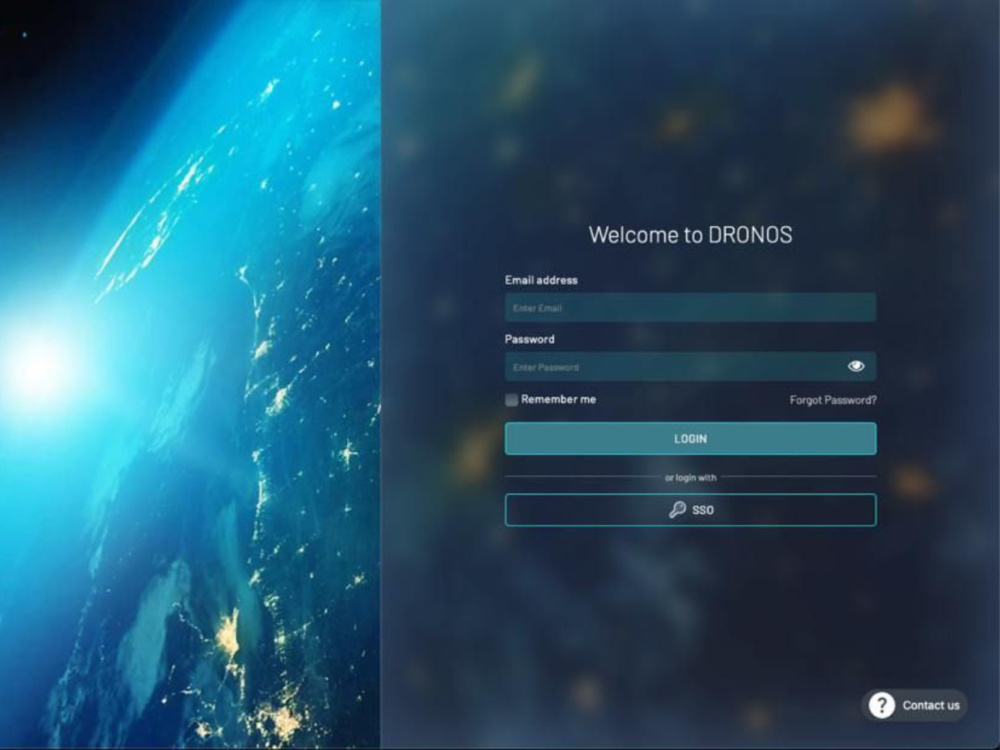The image size is (1000, 750).
Task: Click the 'Password' field label
Action: pos(529,339)
